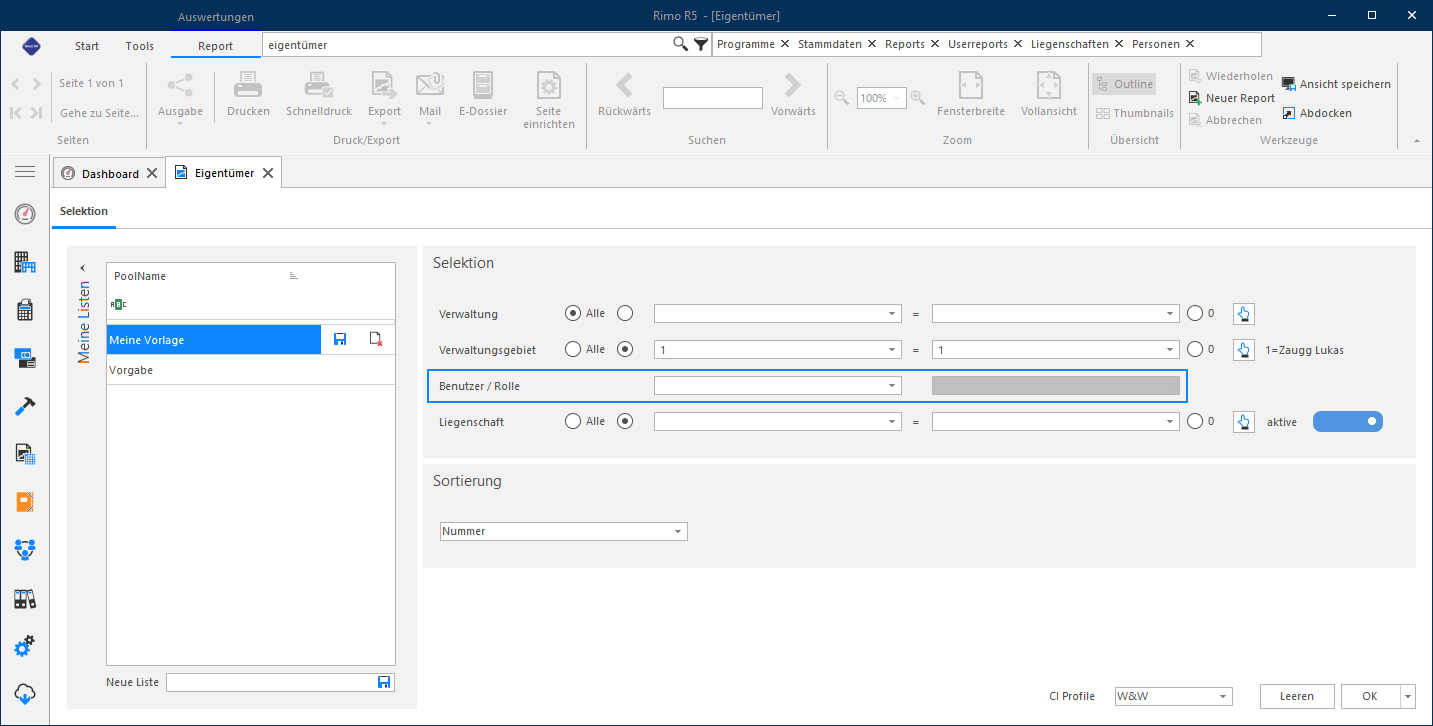The image size is (1433, 726).
Task: Open the cloud download icon in the sidebar
Action: click(25, 694)
